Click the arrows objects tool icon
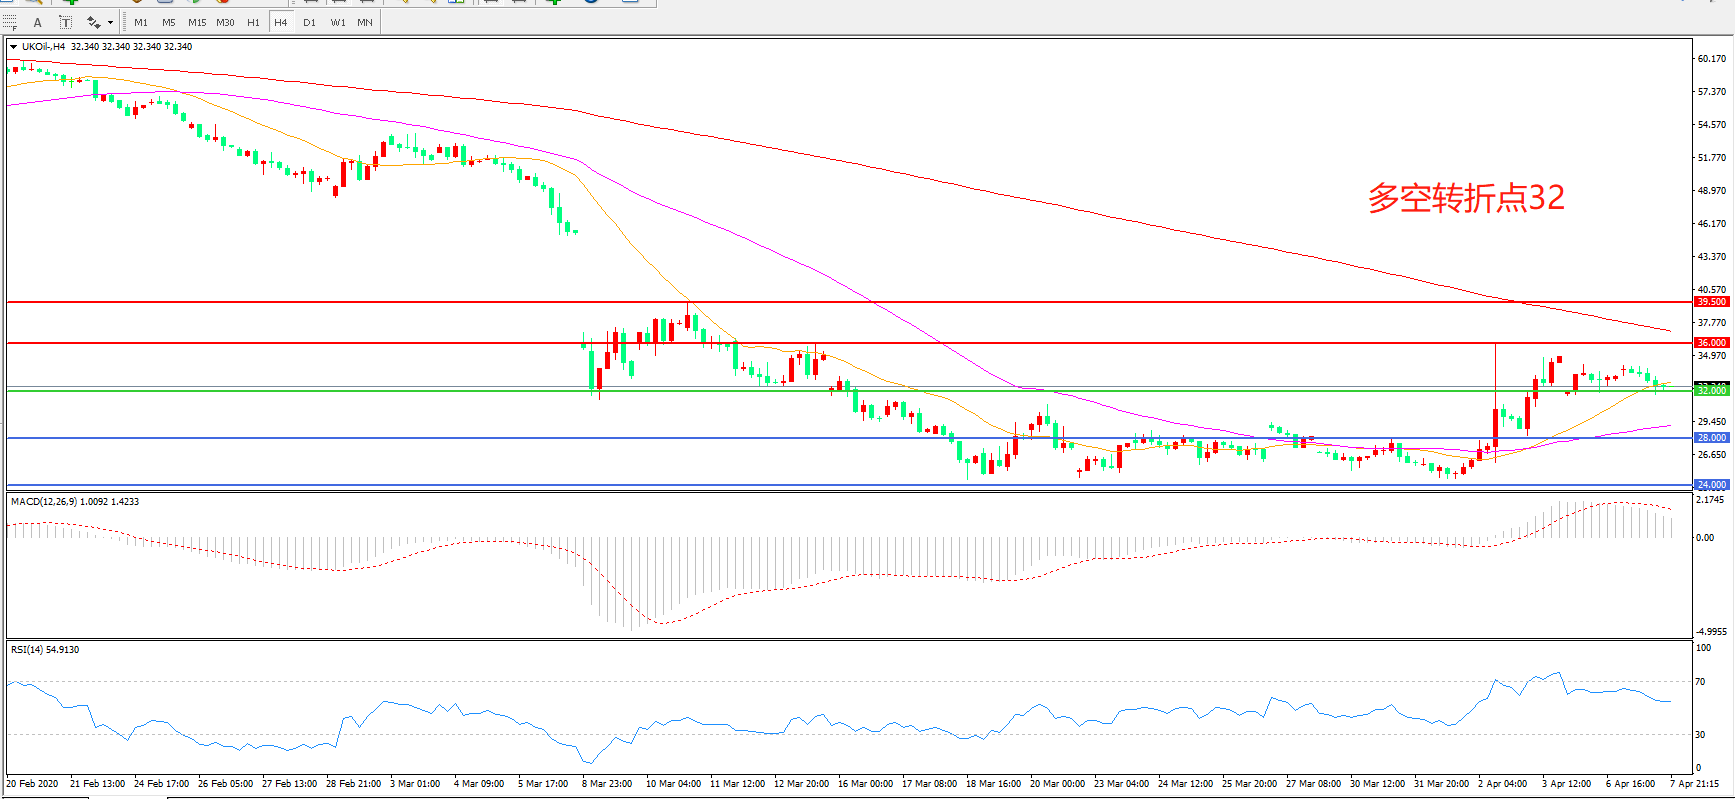This screenshot has width=1735, height=799. click(x=93, y=22)
